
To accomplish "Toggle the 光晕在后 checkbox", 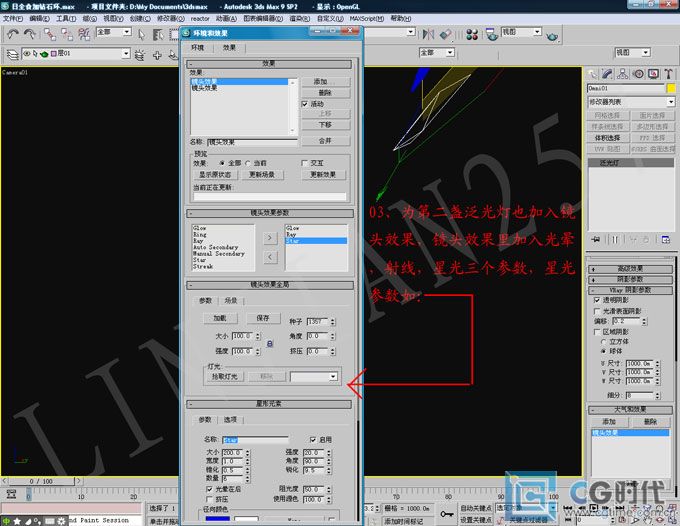I will [209, 489].
